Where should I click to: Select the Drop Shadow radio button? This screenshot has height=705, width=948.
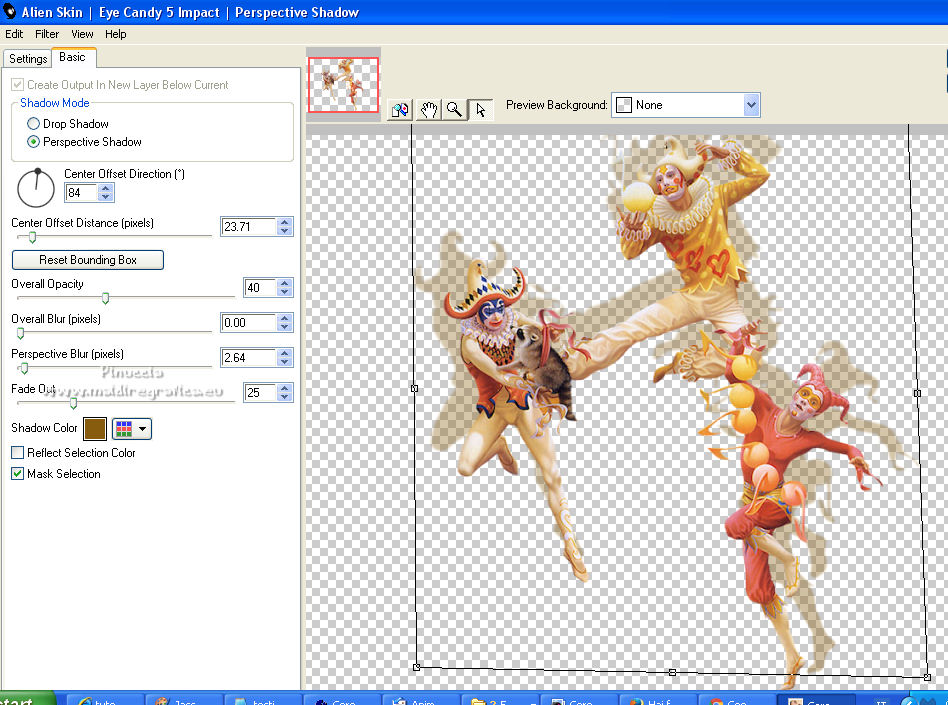[33, 123]
